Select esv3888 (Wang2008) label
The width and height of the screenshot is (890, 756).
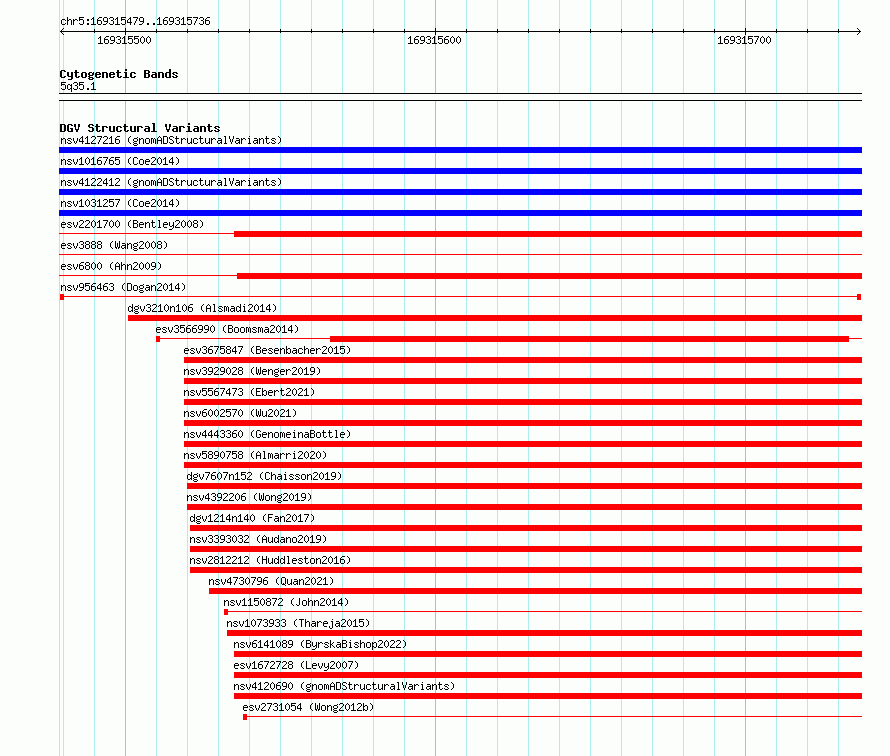114,245
